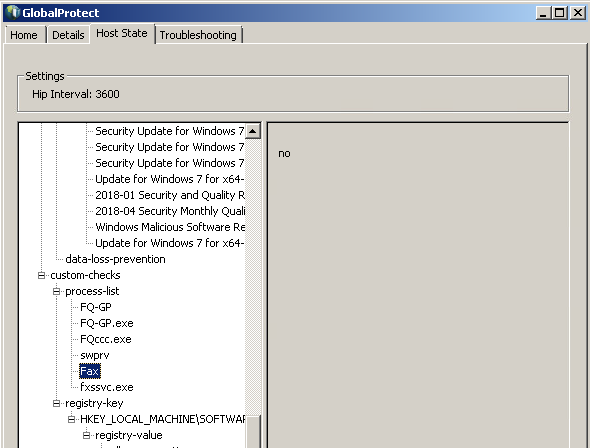
Task: Select fxssvc.exe in the process list
Action: pos(107,387)
